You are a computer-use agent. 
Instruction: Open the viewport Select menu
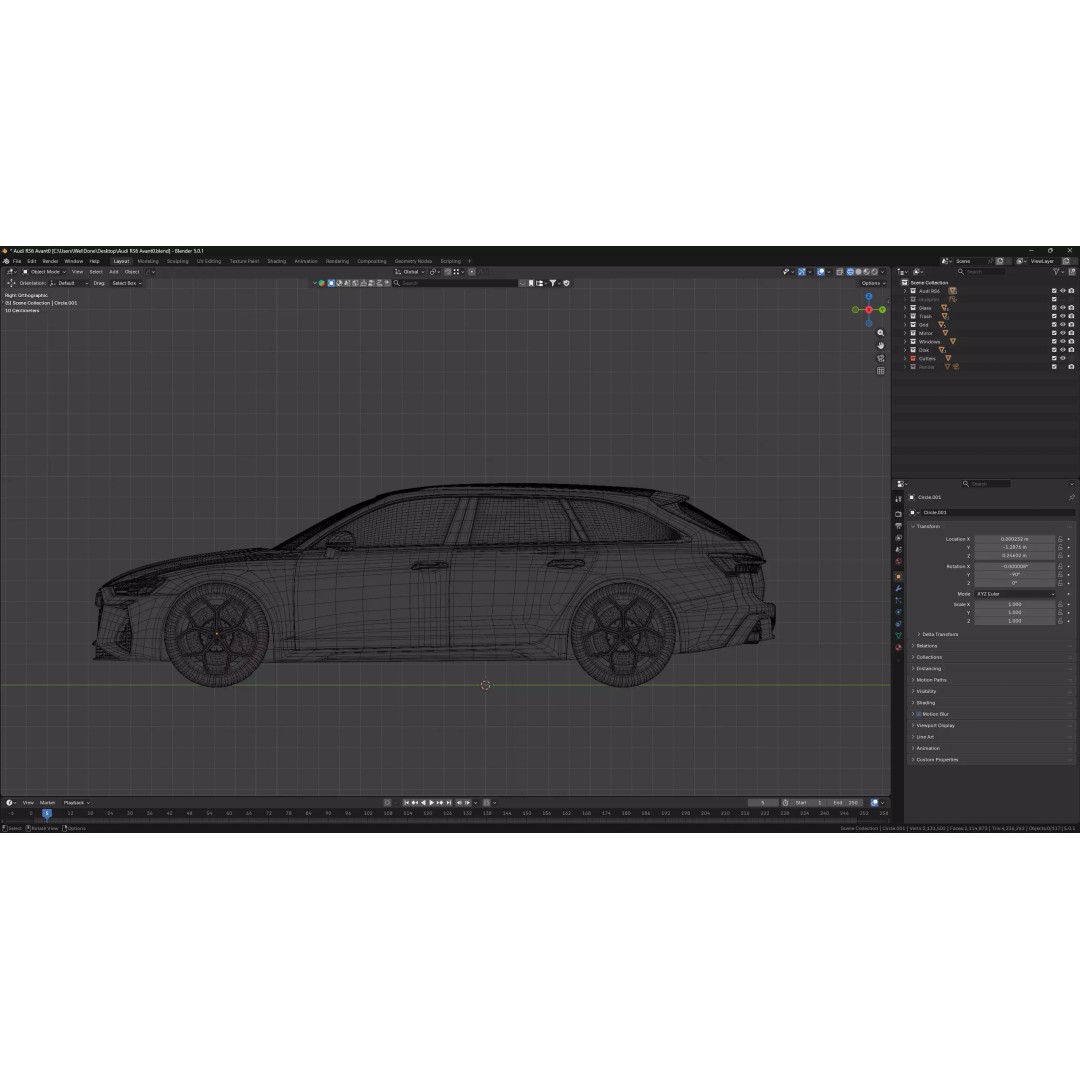click(x=96, y=272)
